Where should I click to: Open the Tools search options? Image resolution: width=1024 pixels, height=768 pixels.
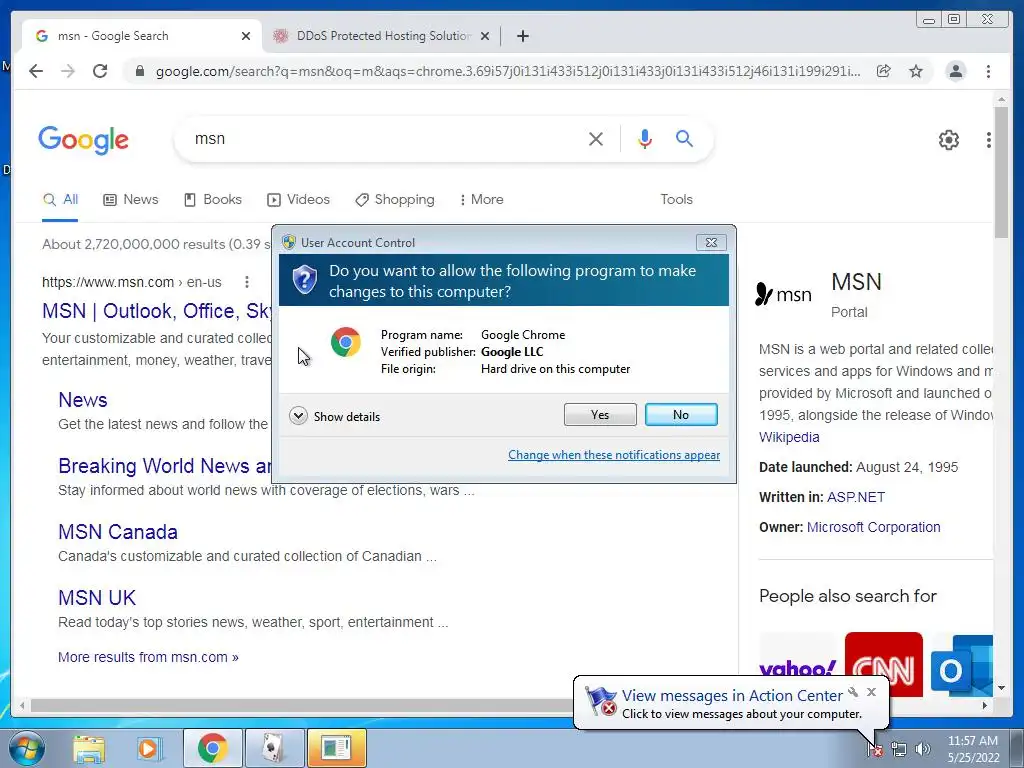tap(676, 199)
